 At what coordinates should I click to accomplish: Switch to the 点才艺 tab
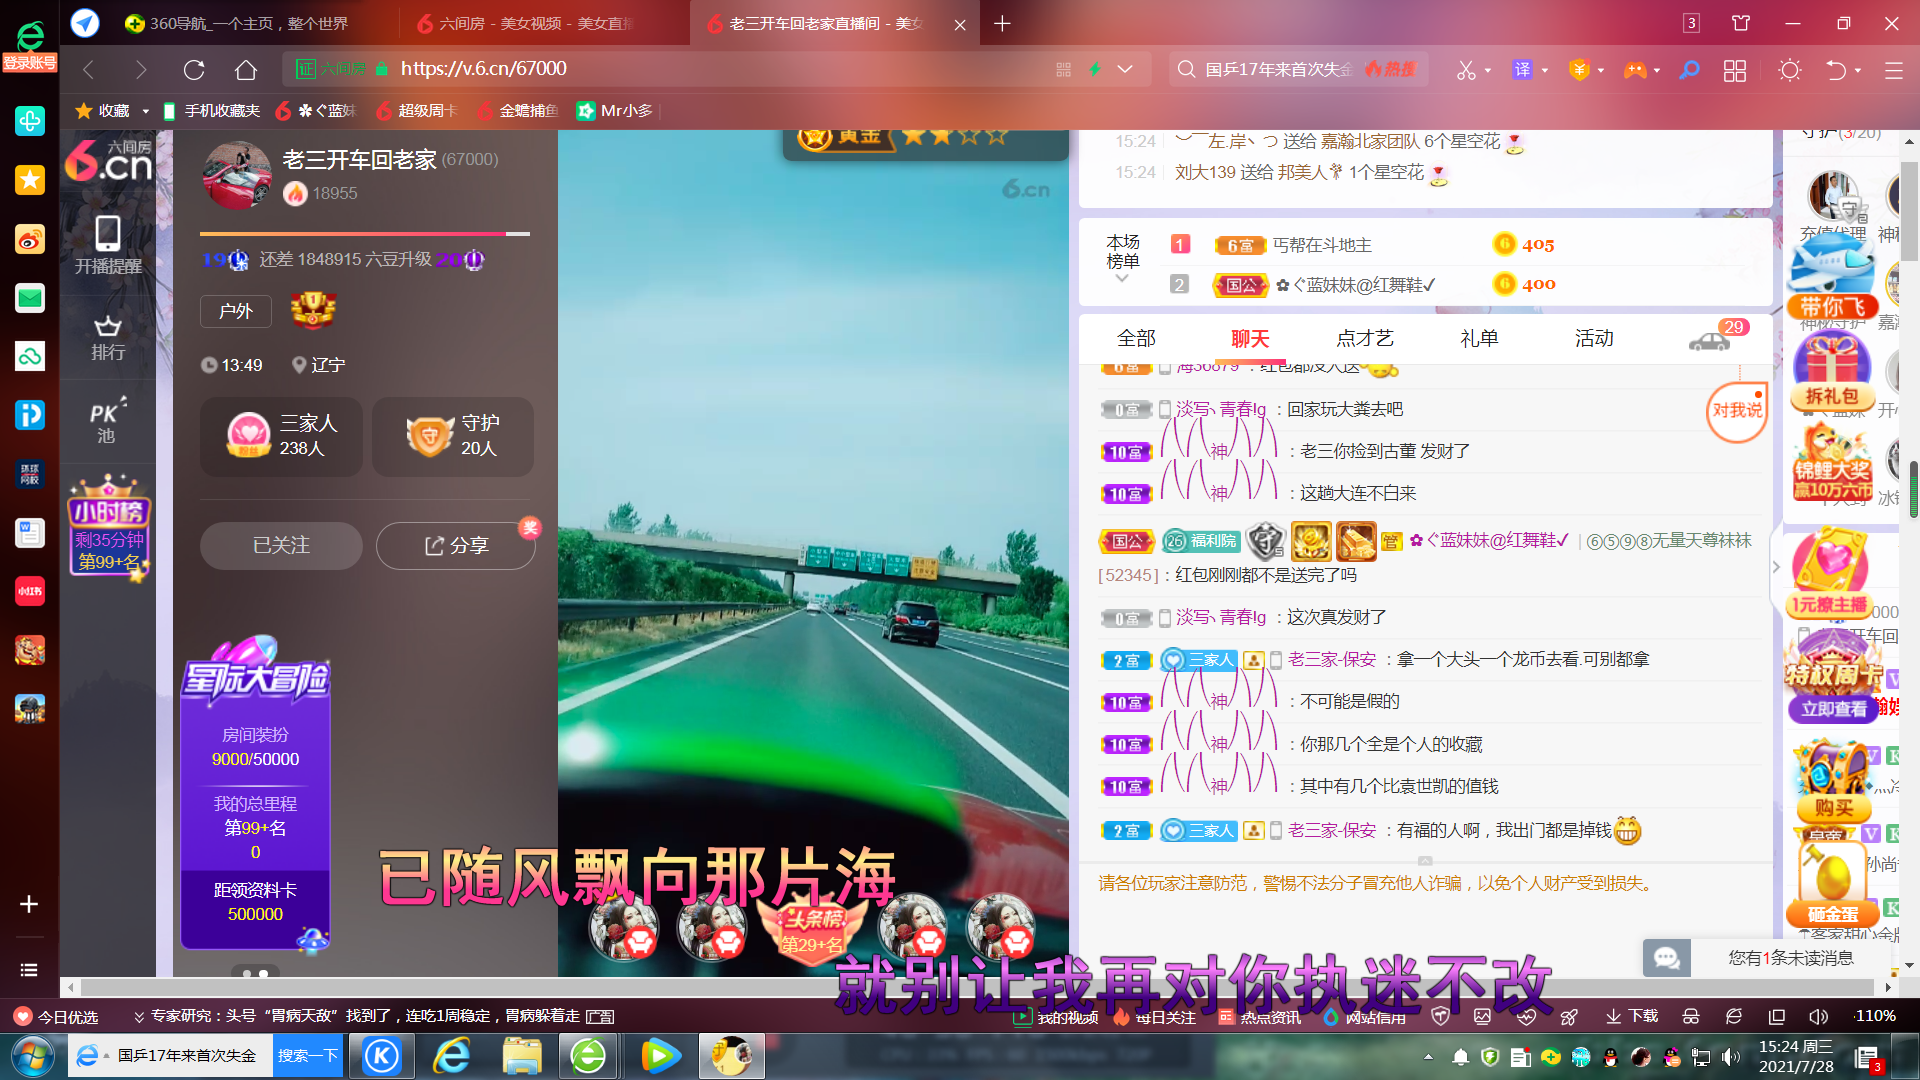[1364, 338]
